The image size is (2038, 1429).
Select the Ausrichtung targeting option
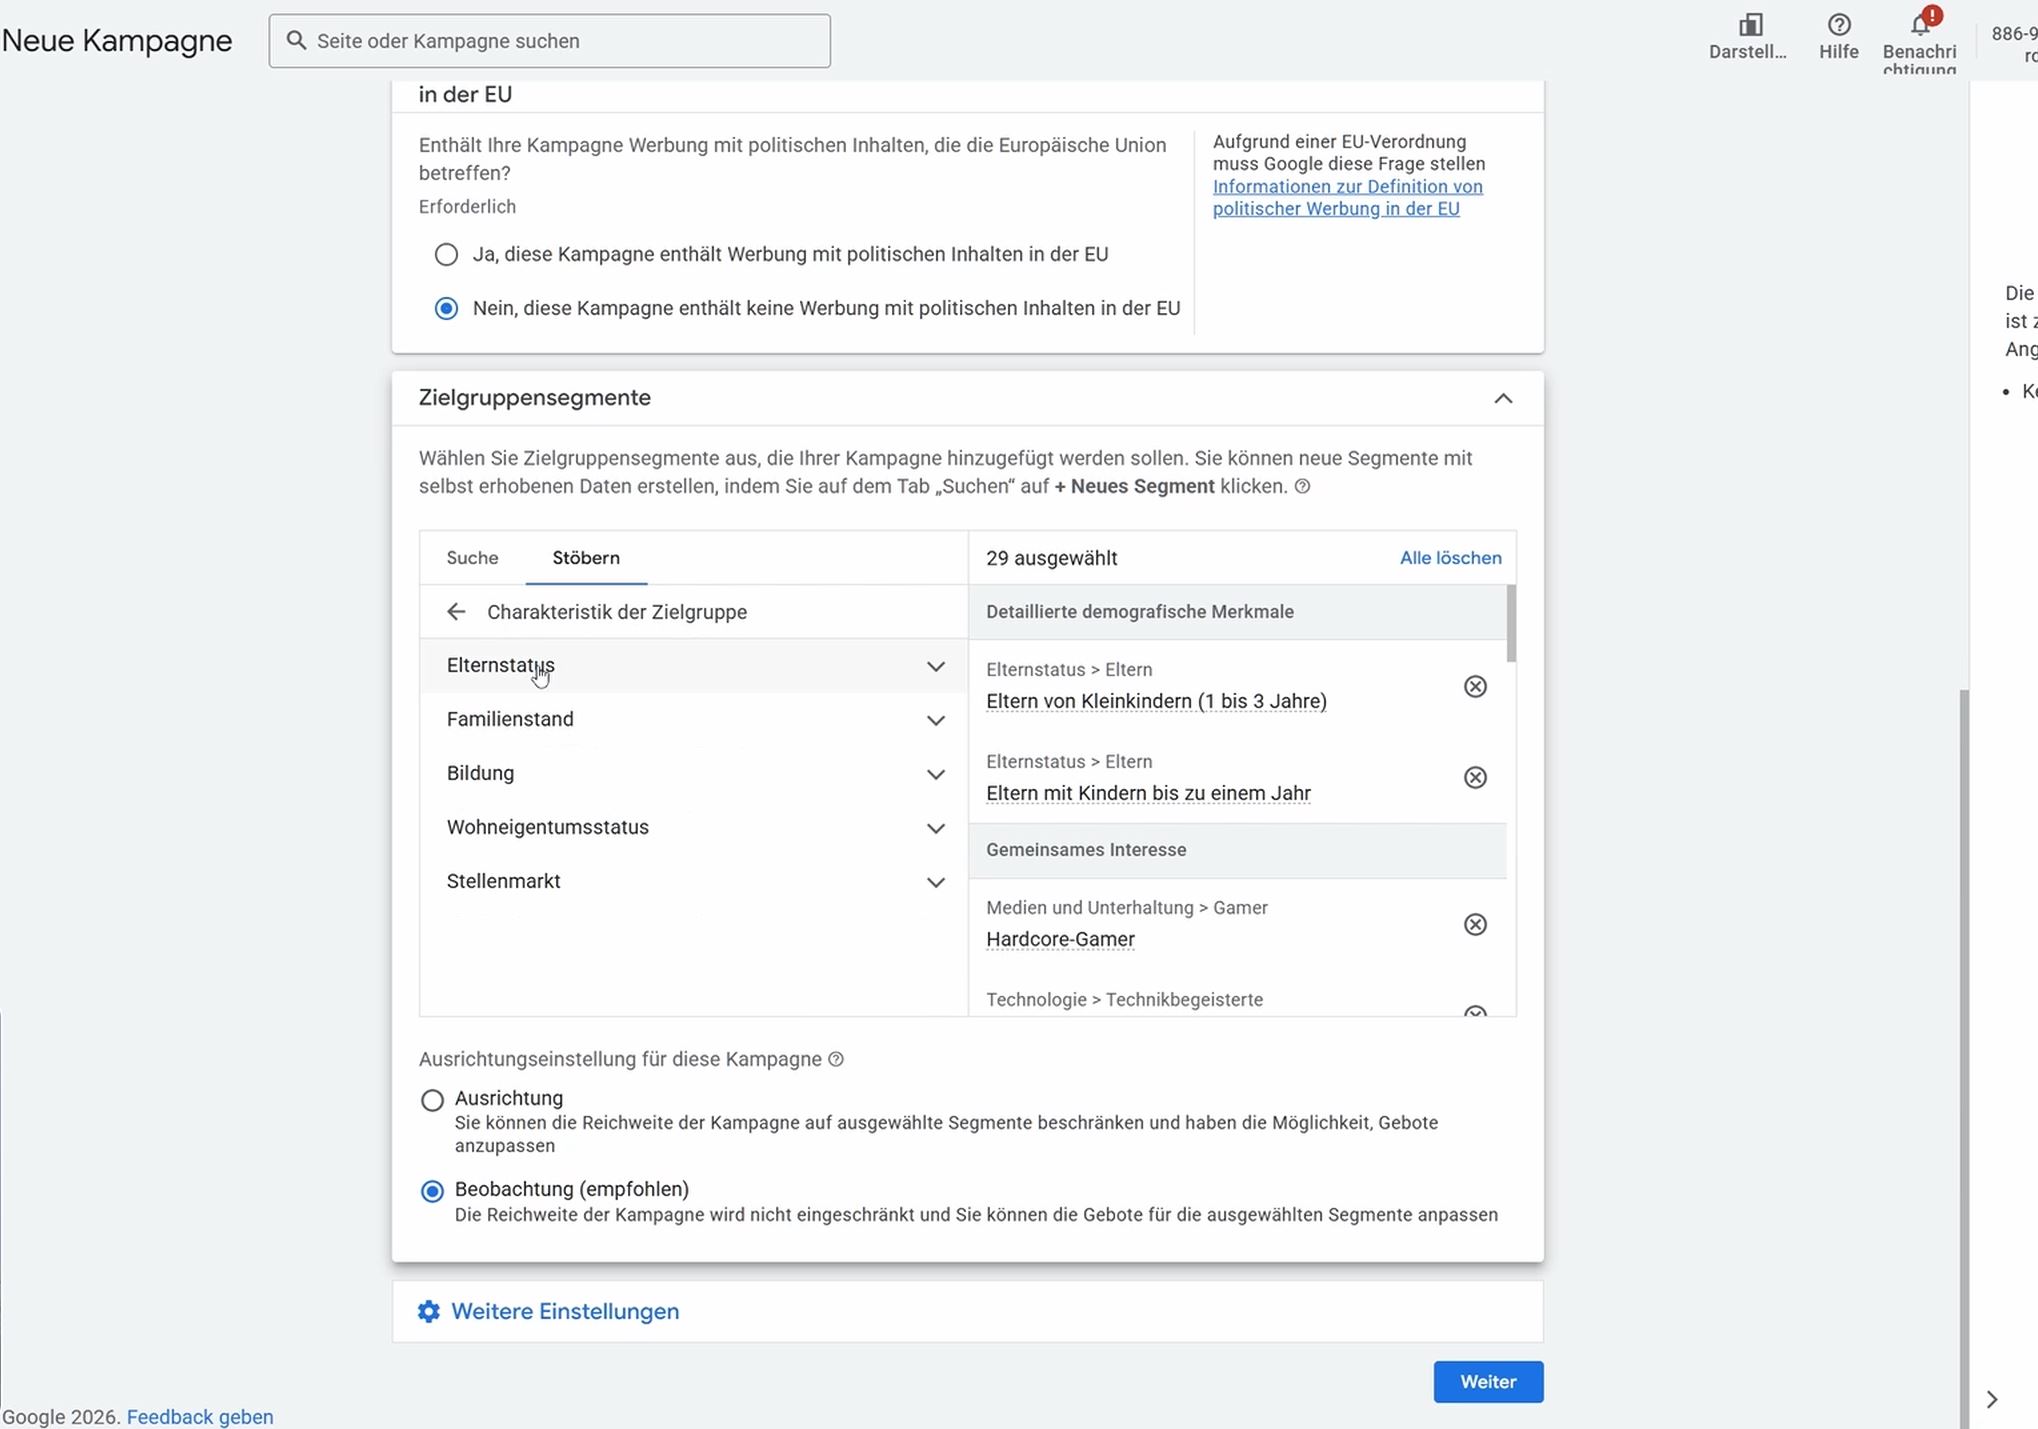click(432, 1099)
